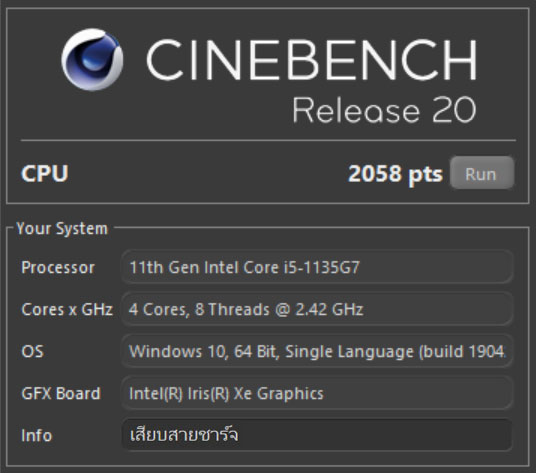536x473 pixels.
Task: Click the OS label
Action: (x=32, y=351)
